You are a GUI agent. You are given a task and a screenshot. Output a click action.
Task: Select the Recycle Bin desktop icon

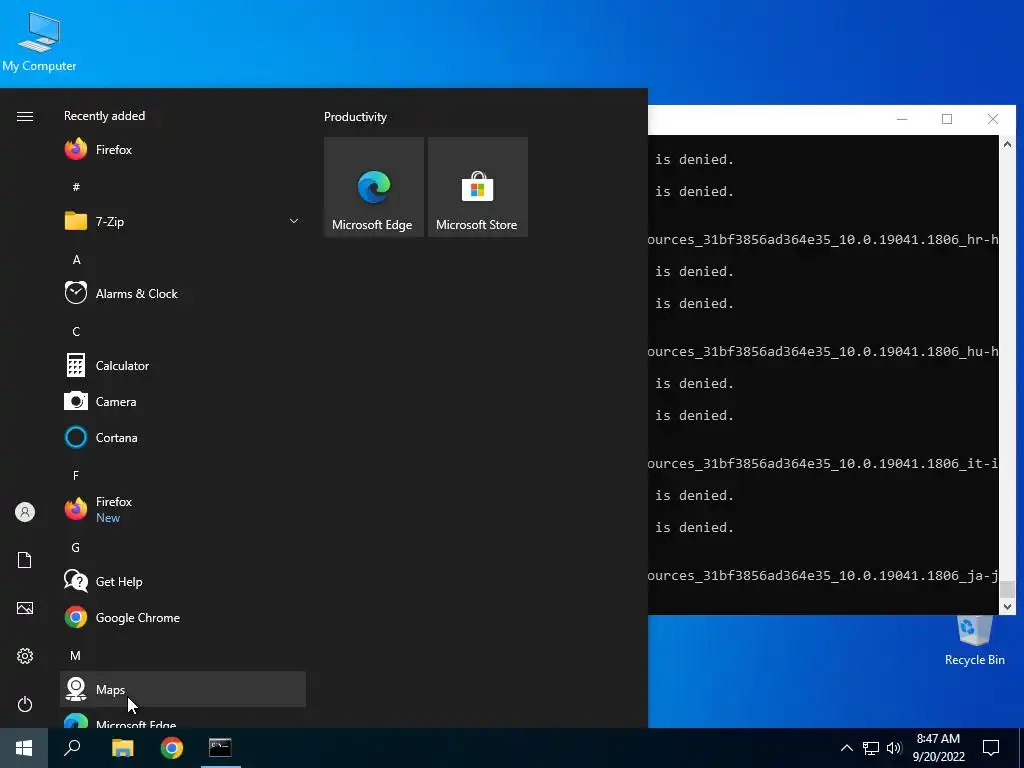click(974, 641)
